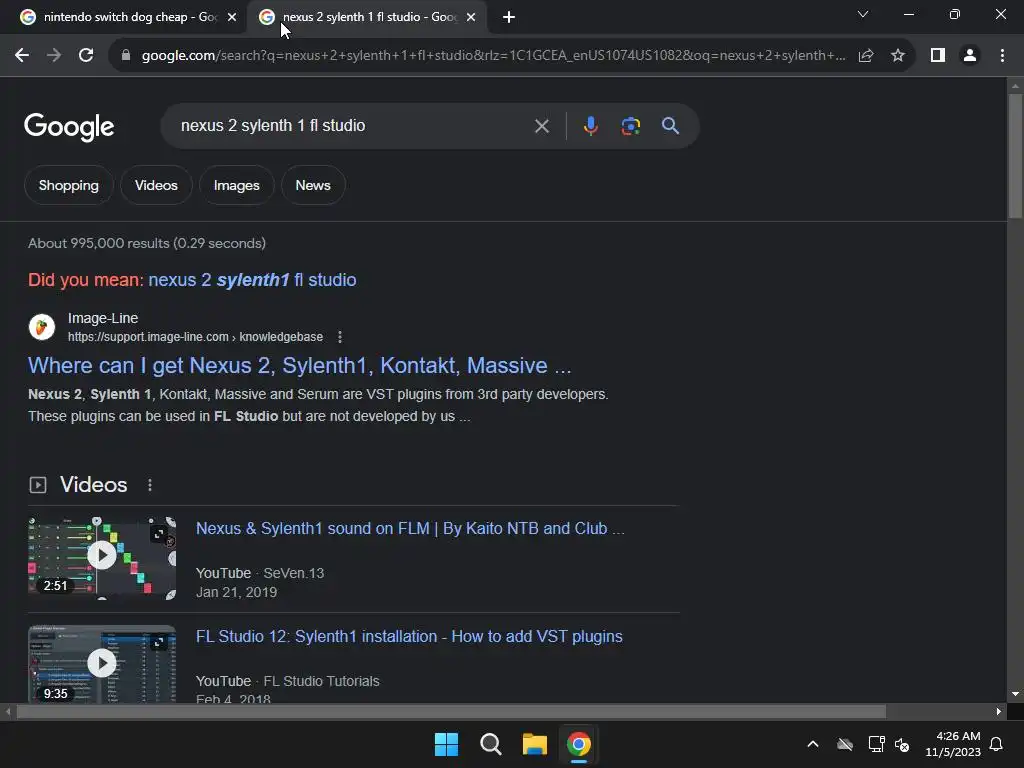Open the tab search dropdown arrow
The height and width of the screenshot is (768, 1024).
click(x=863, y=14)
